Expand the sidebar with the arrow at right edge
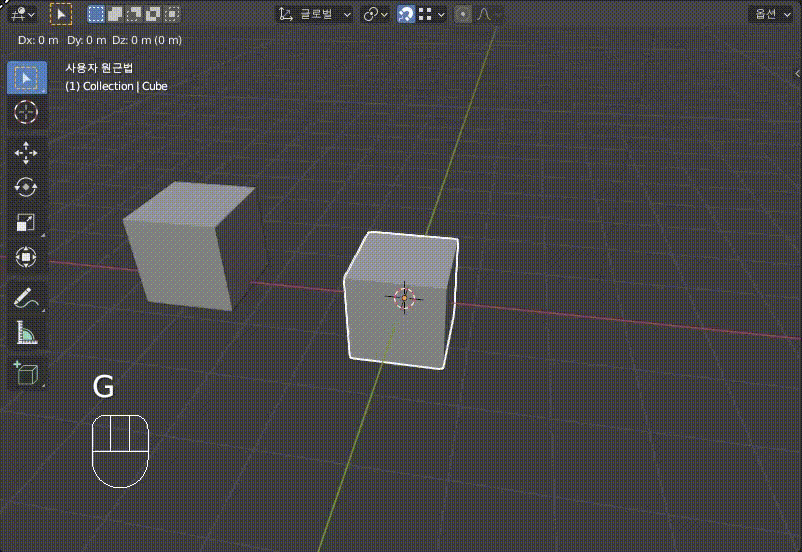 coord(797,74)
